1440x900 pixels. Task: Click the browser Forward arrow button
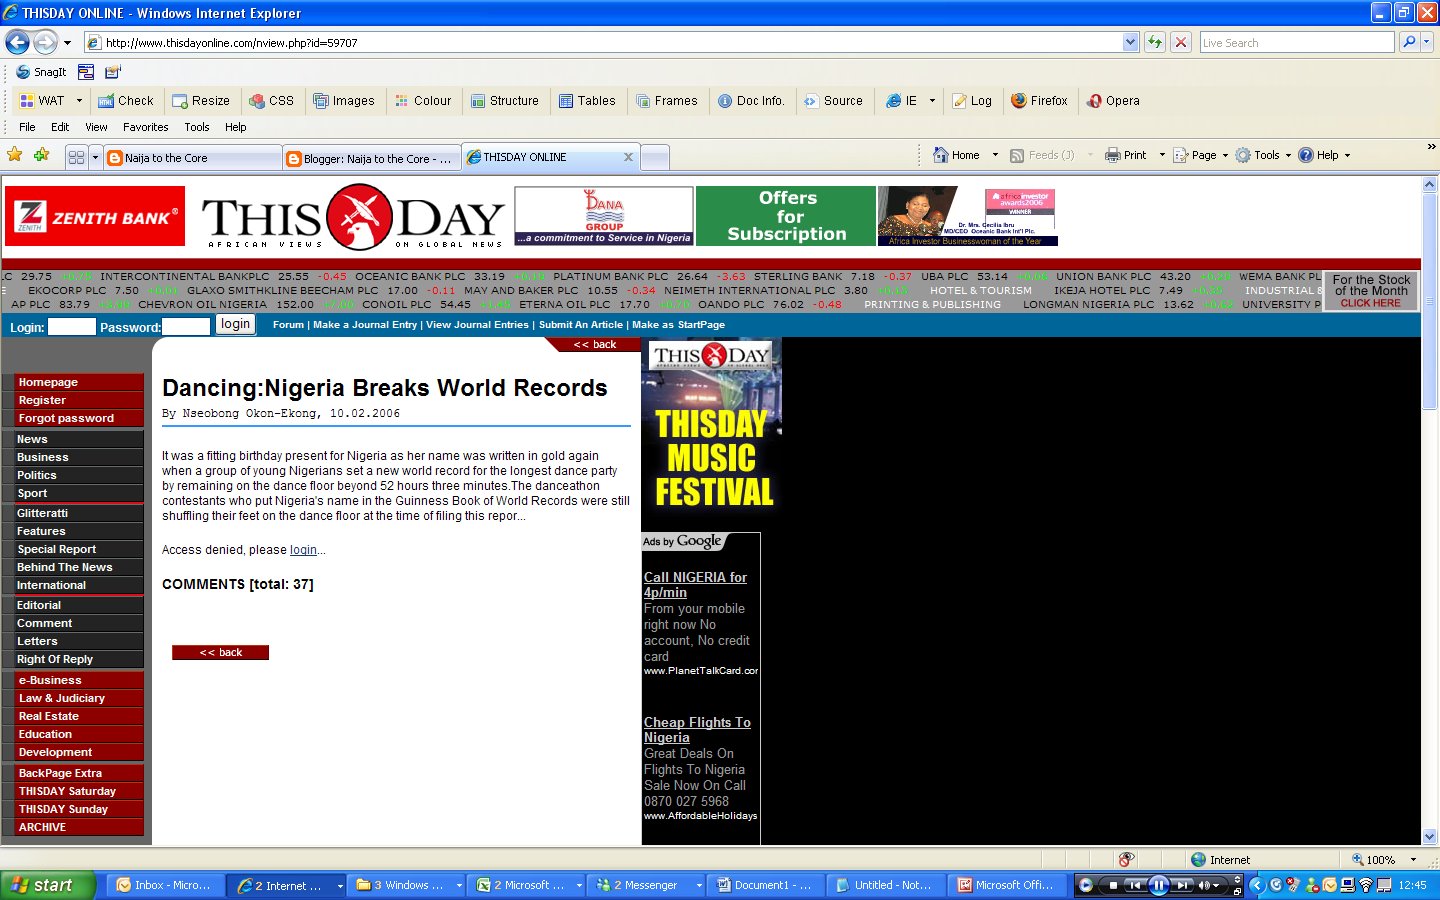(x=46, y=42)
